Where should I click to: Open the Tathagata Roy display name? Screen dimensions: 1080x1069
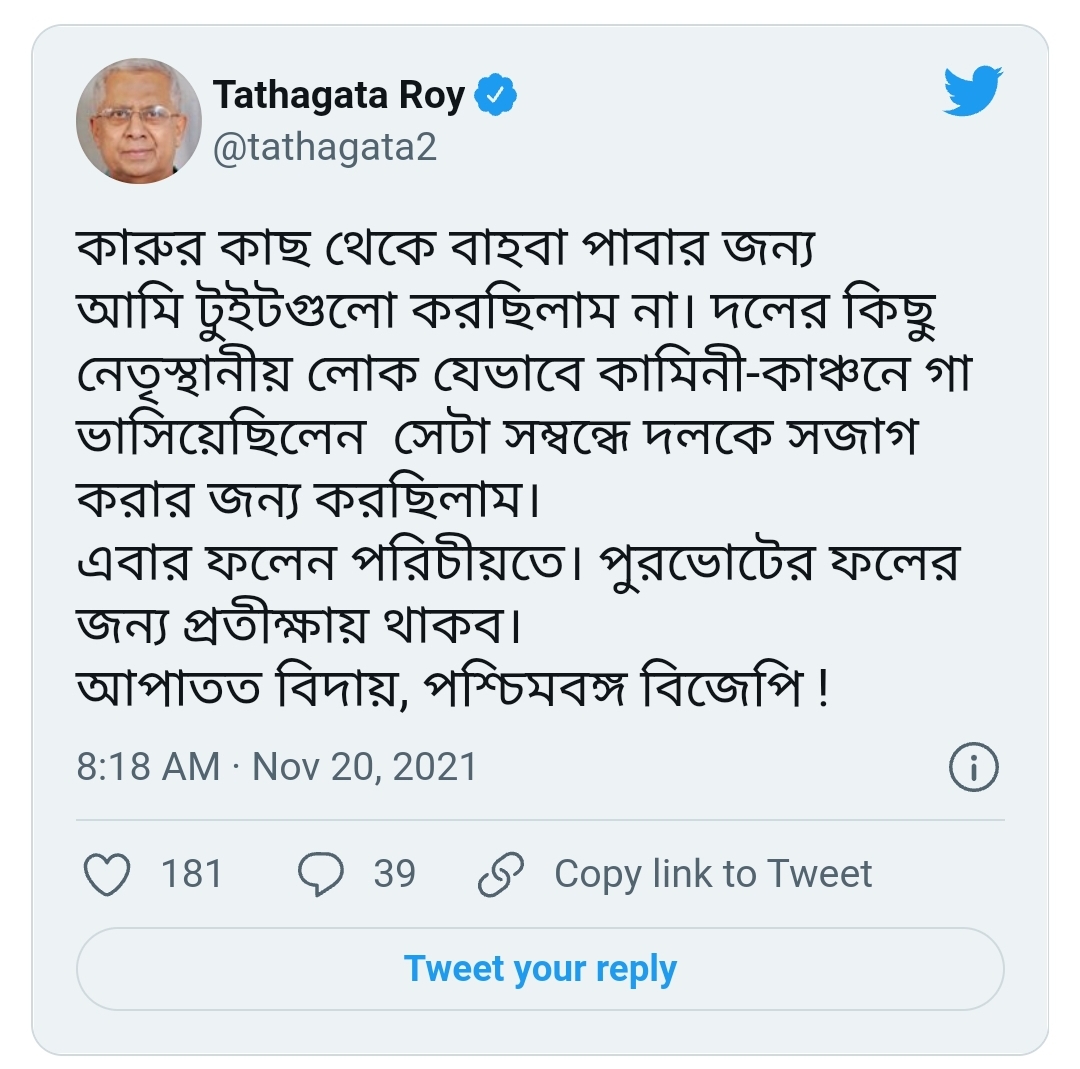point(339,94)
